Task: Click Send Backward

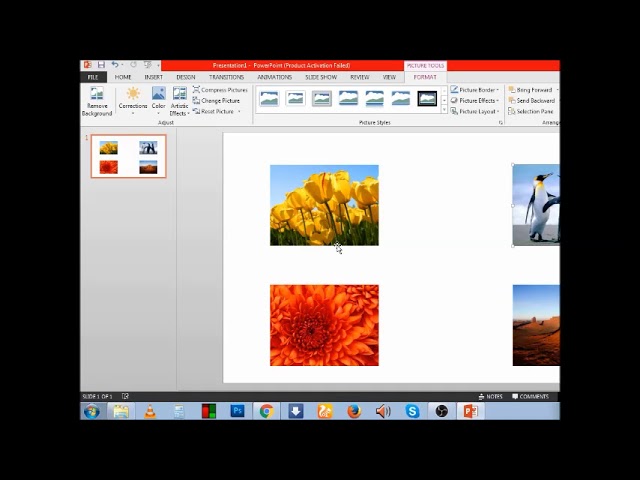Action: (531, 100)
